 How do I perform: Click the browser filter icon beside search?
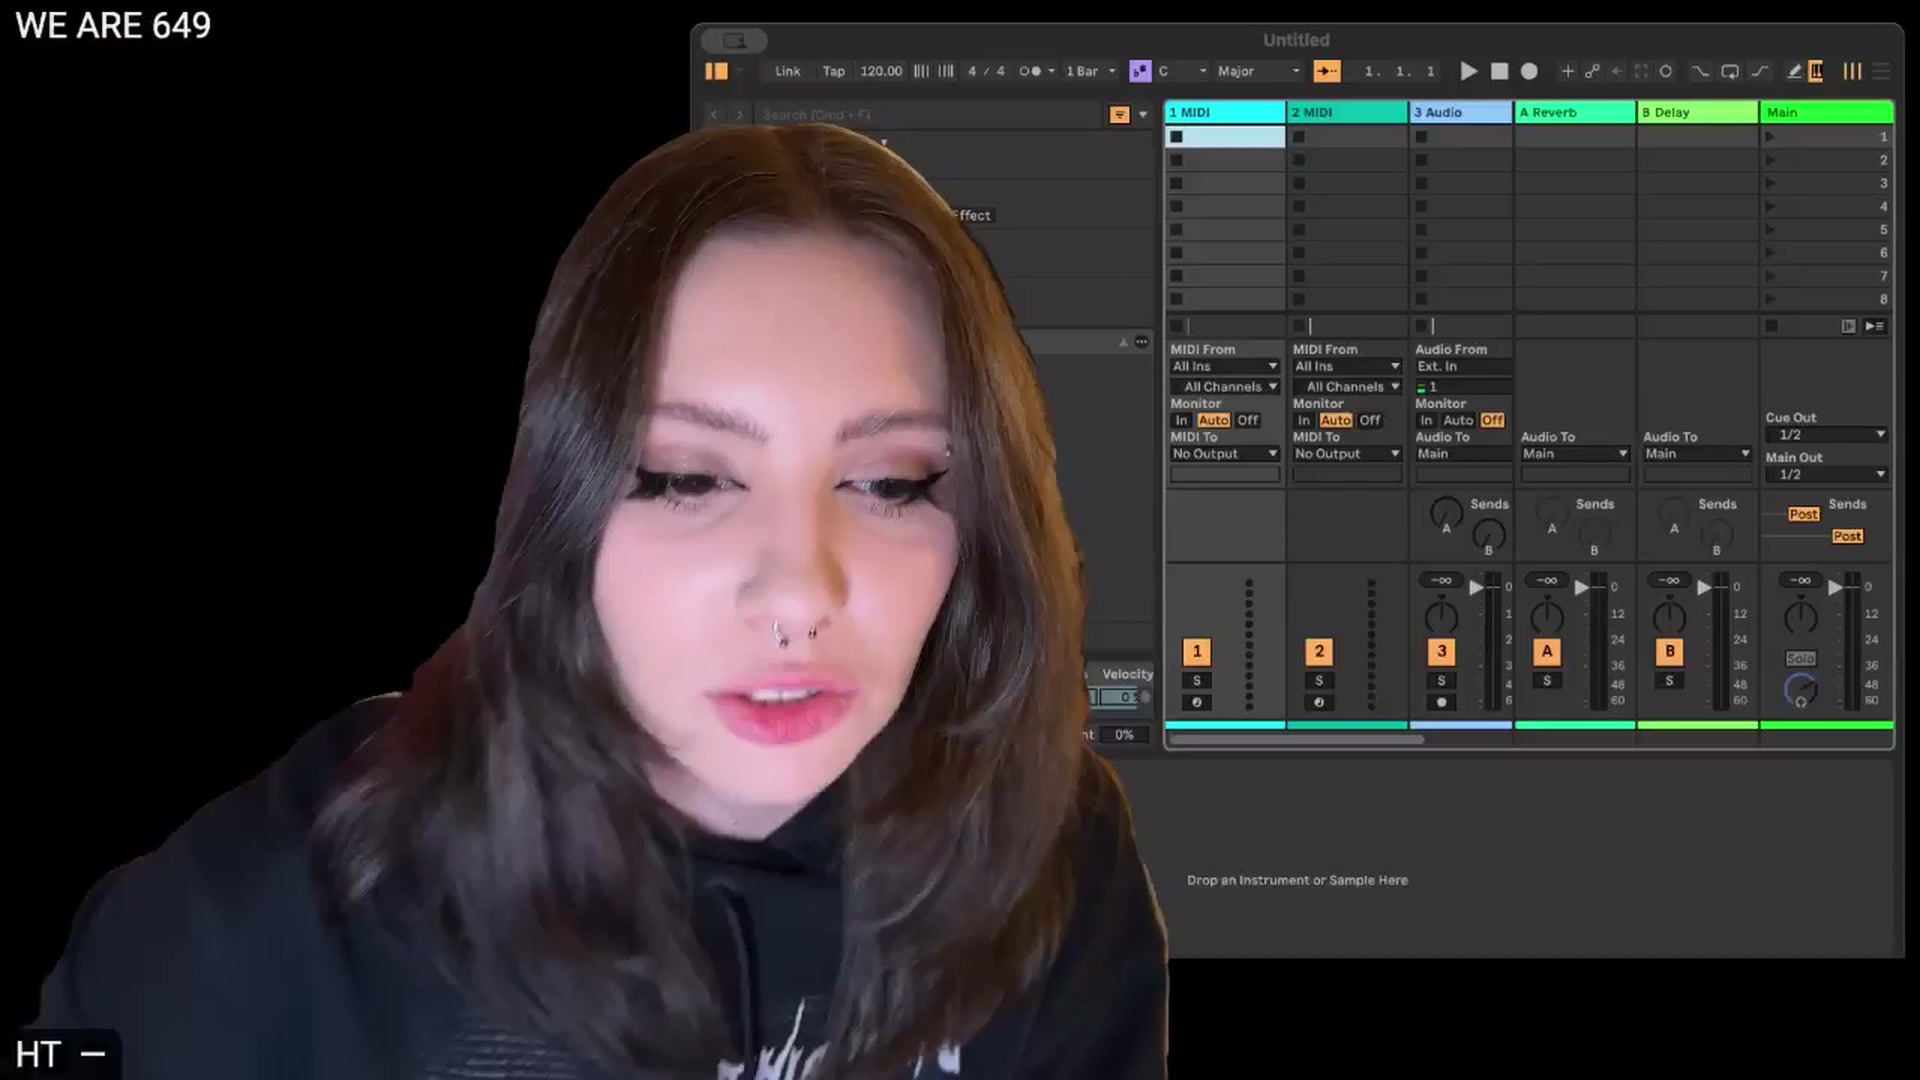(1119, 115)
